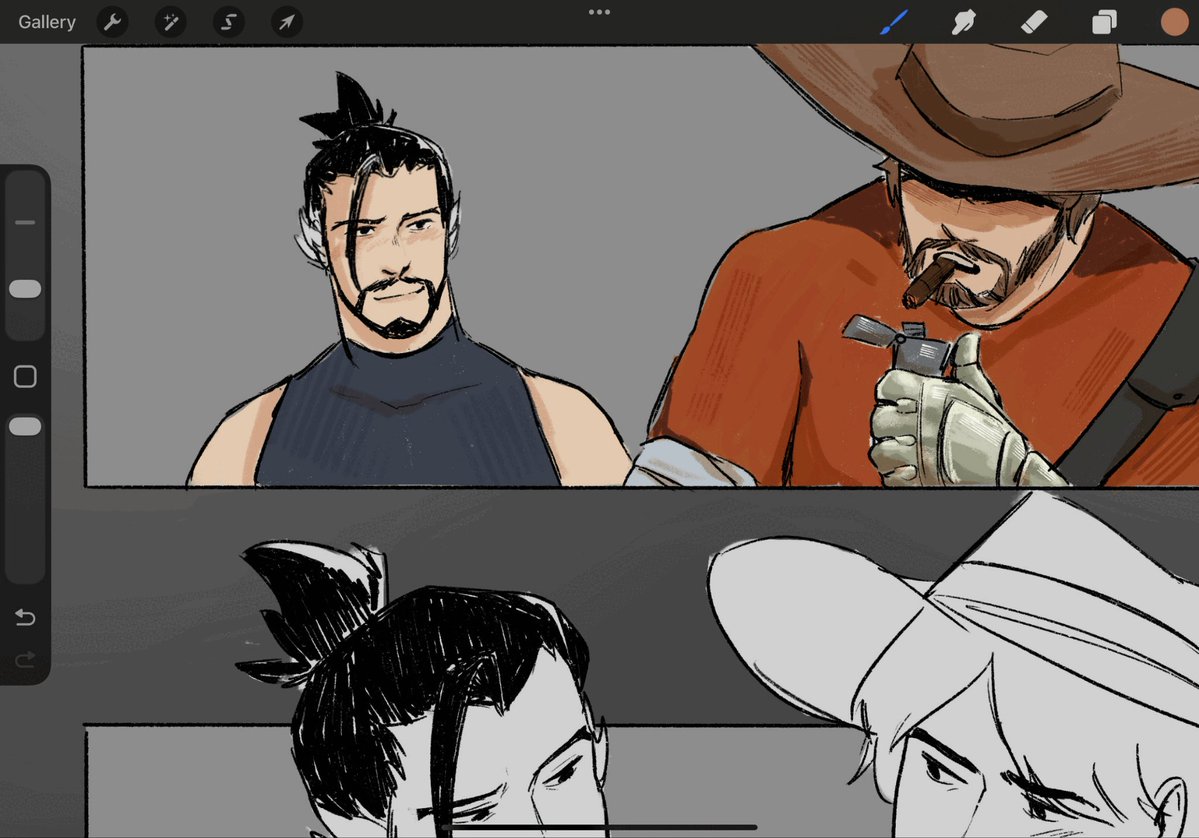The width and height of the screenshot is (1199, 838).
Task: Open the Adjustments magic wand menu
Action: [171, 22]
